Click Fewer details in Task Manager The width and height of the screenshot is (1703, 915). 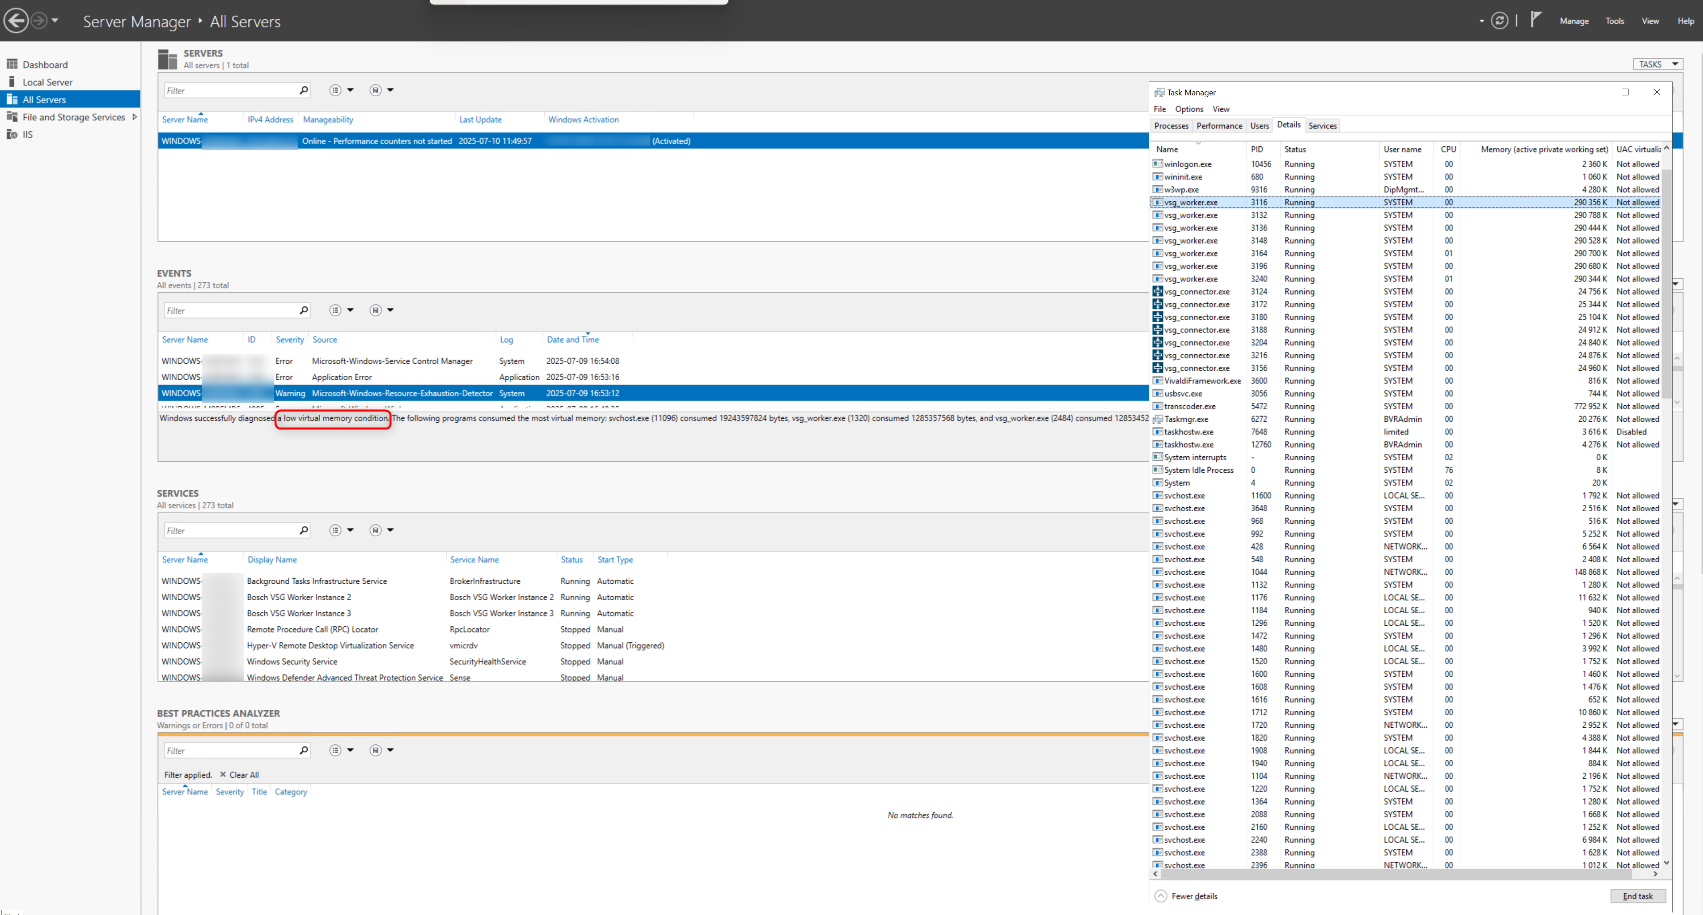point(1193,896)
